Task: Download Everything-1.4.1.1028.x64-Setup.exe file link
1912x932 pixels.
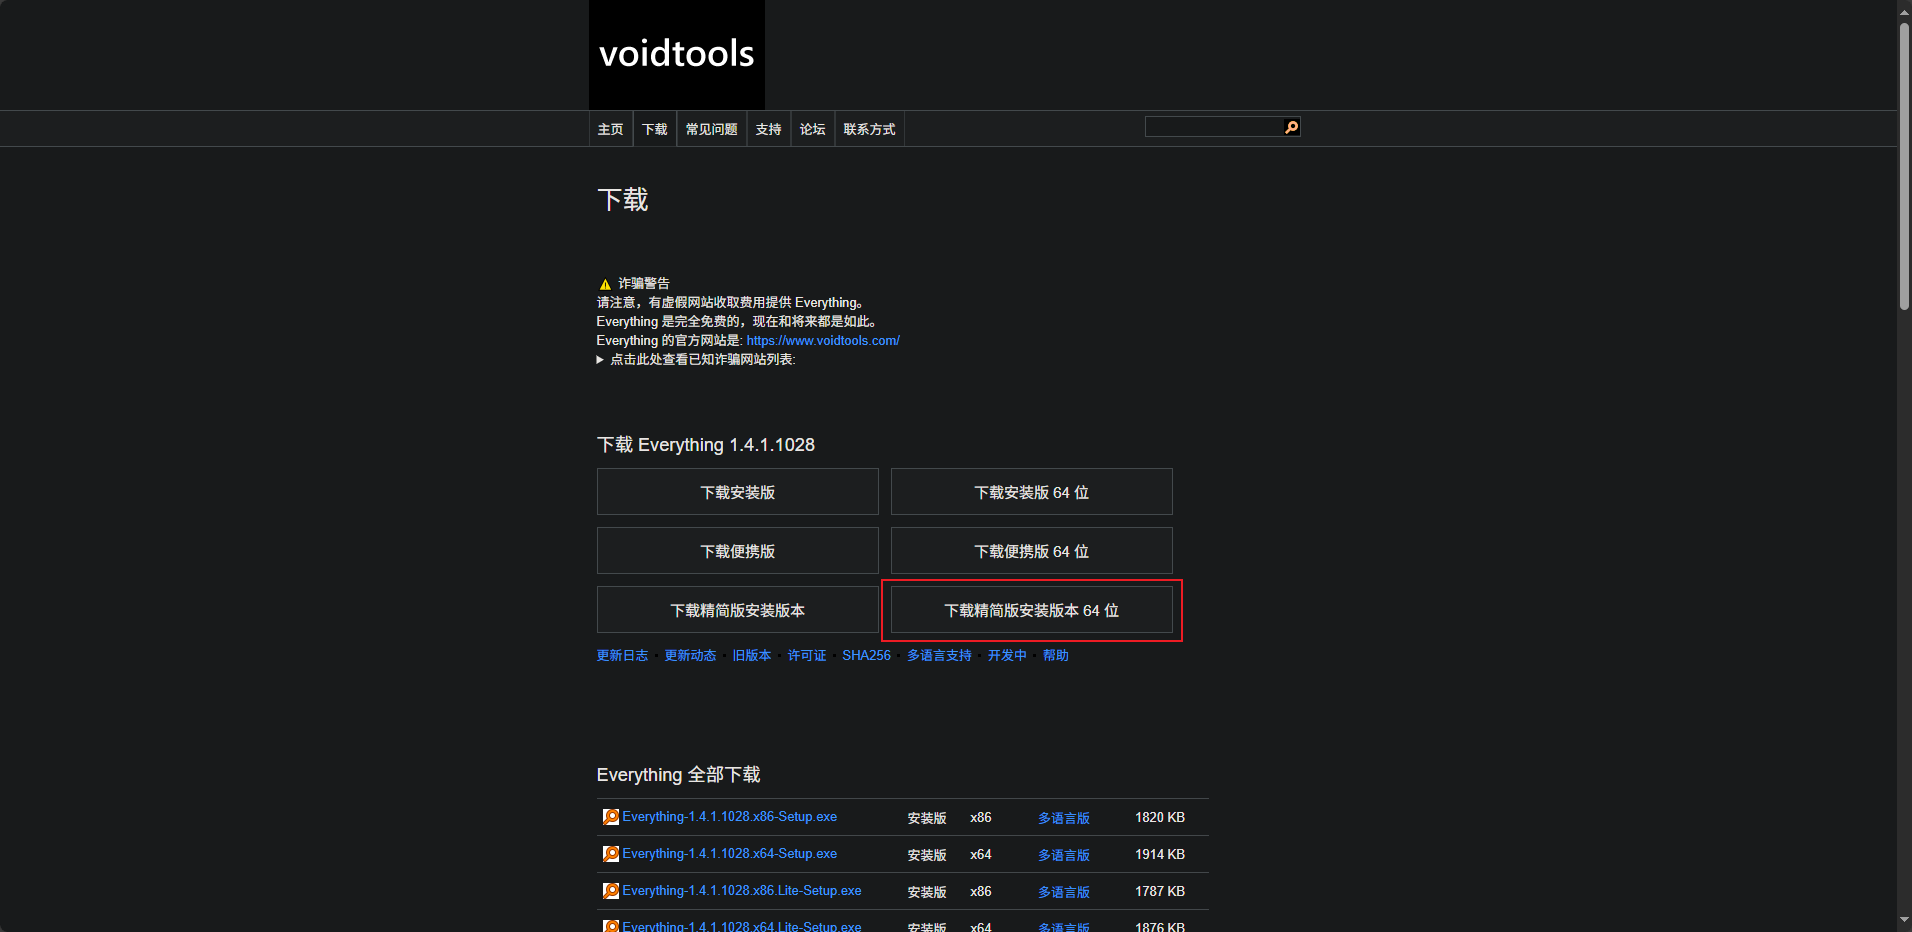Action: pos(730,854)
